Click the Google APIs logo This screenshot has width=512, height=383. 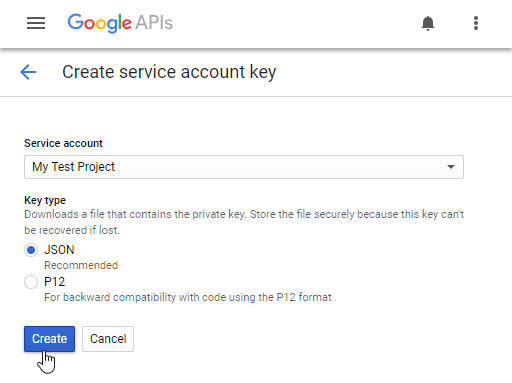tap(120, 23)
